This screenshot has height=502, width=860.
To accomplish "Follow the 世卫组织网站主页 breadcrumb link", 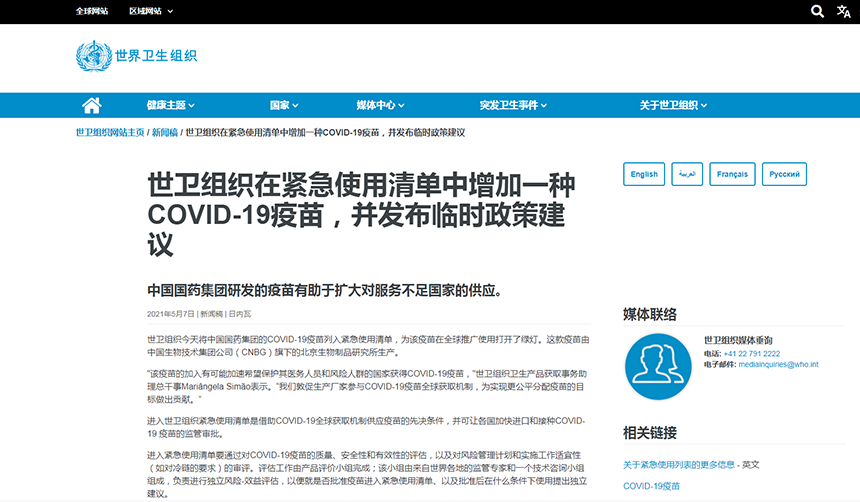I will [110, 132].
